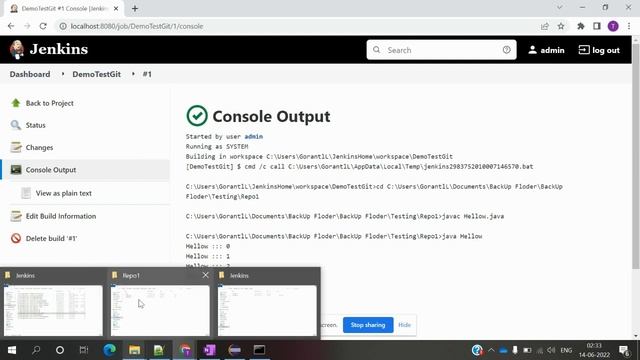Click the #1 breadcrumb
The image size is (640, 360).
point(147,74)
